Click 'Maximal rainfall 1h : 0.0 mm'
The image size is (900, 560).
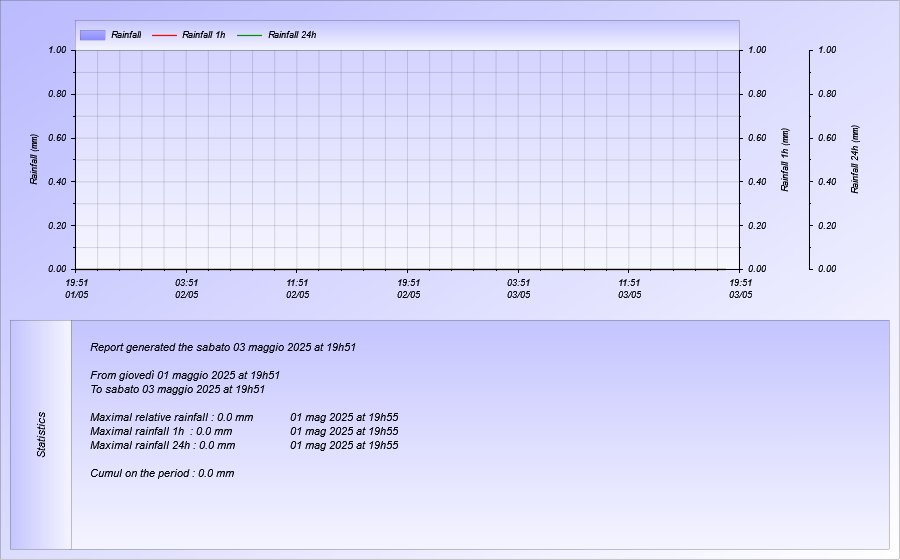click(161, 431)
